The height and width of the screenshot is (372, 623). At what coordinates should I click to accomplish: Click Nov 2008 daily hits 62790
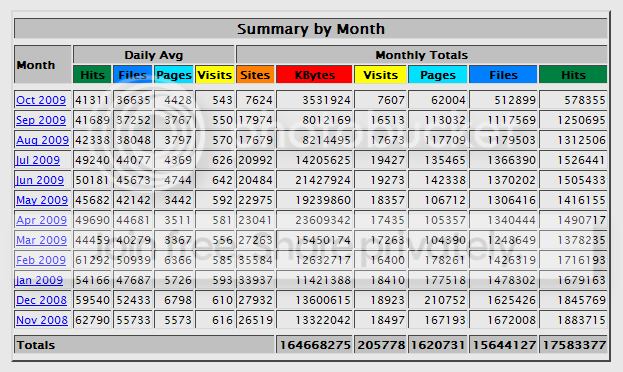click(x=92, y=320)
